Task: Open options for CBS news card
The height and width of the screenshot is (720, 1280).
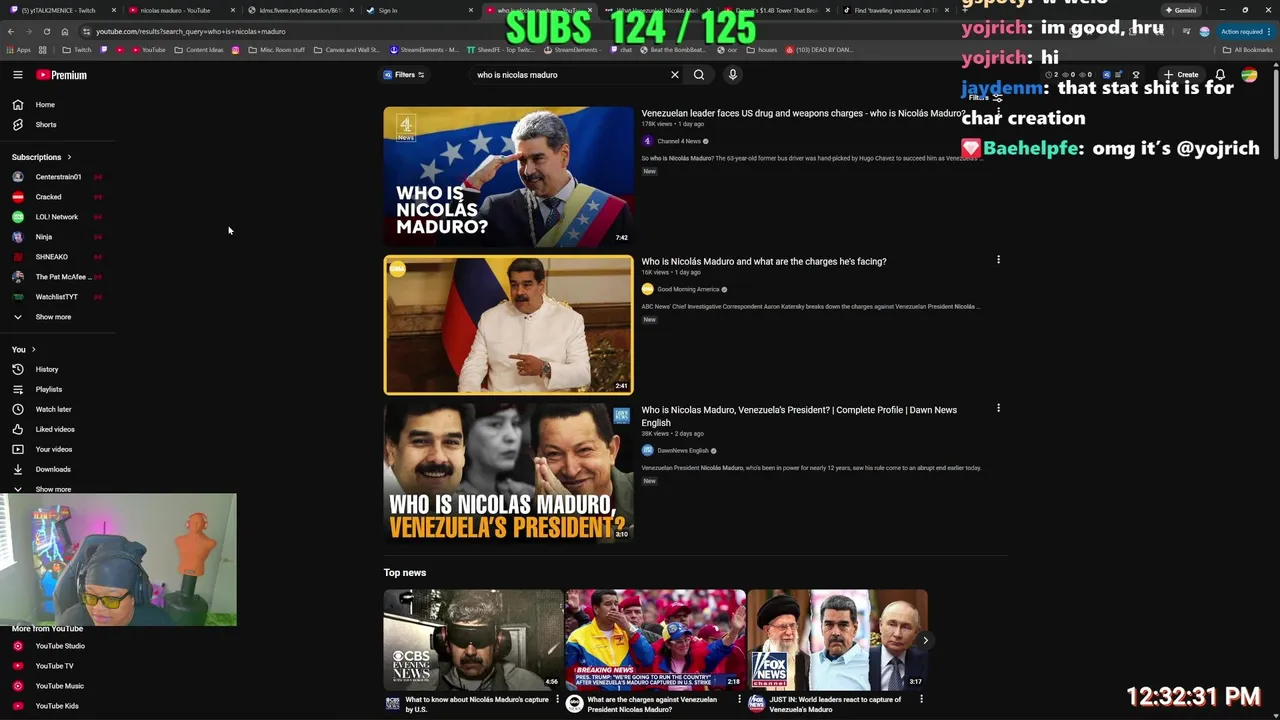Action: pyautogui.click(x=557, y=699)
